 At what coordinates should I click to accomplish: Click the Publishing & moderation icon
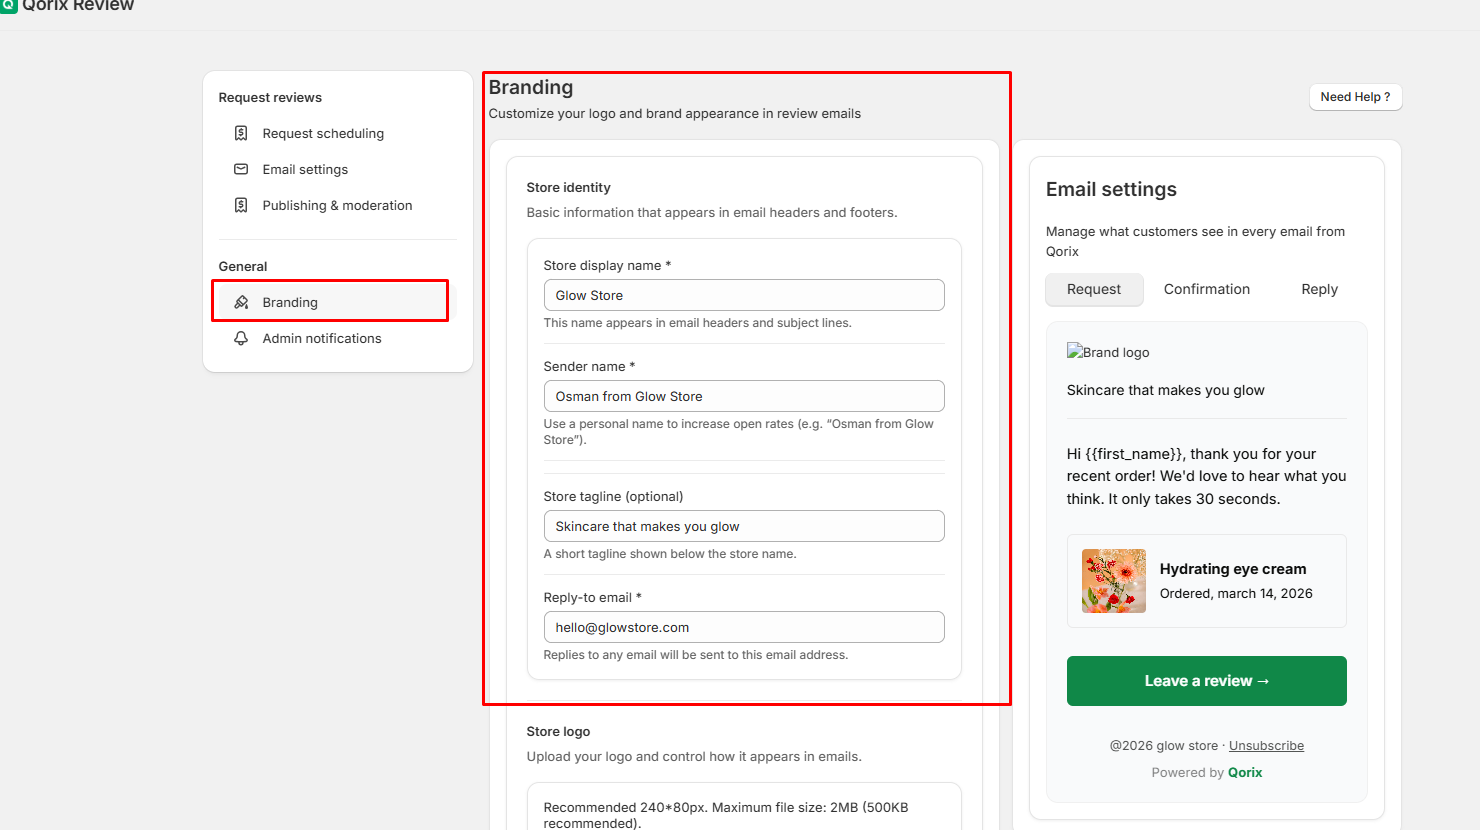(x=241, y=205)
